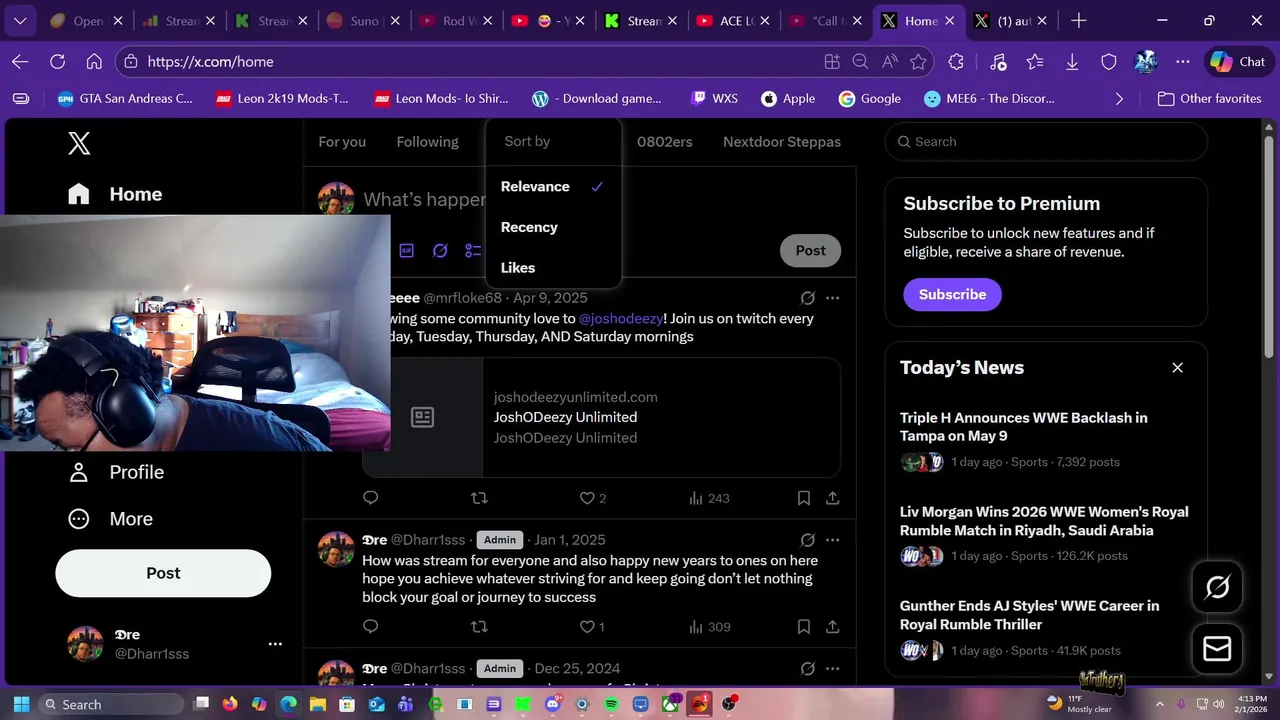Click the What's happening compose field
Screen dimensions: 1280x720
click(425, 199)
